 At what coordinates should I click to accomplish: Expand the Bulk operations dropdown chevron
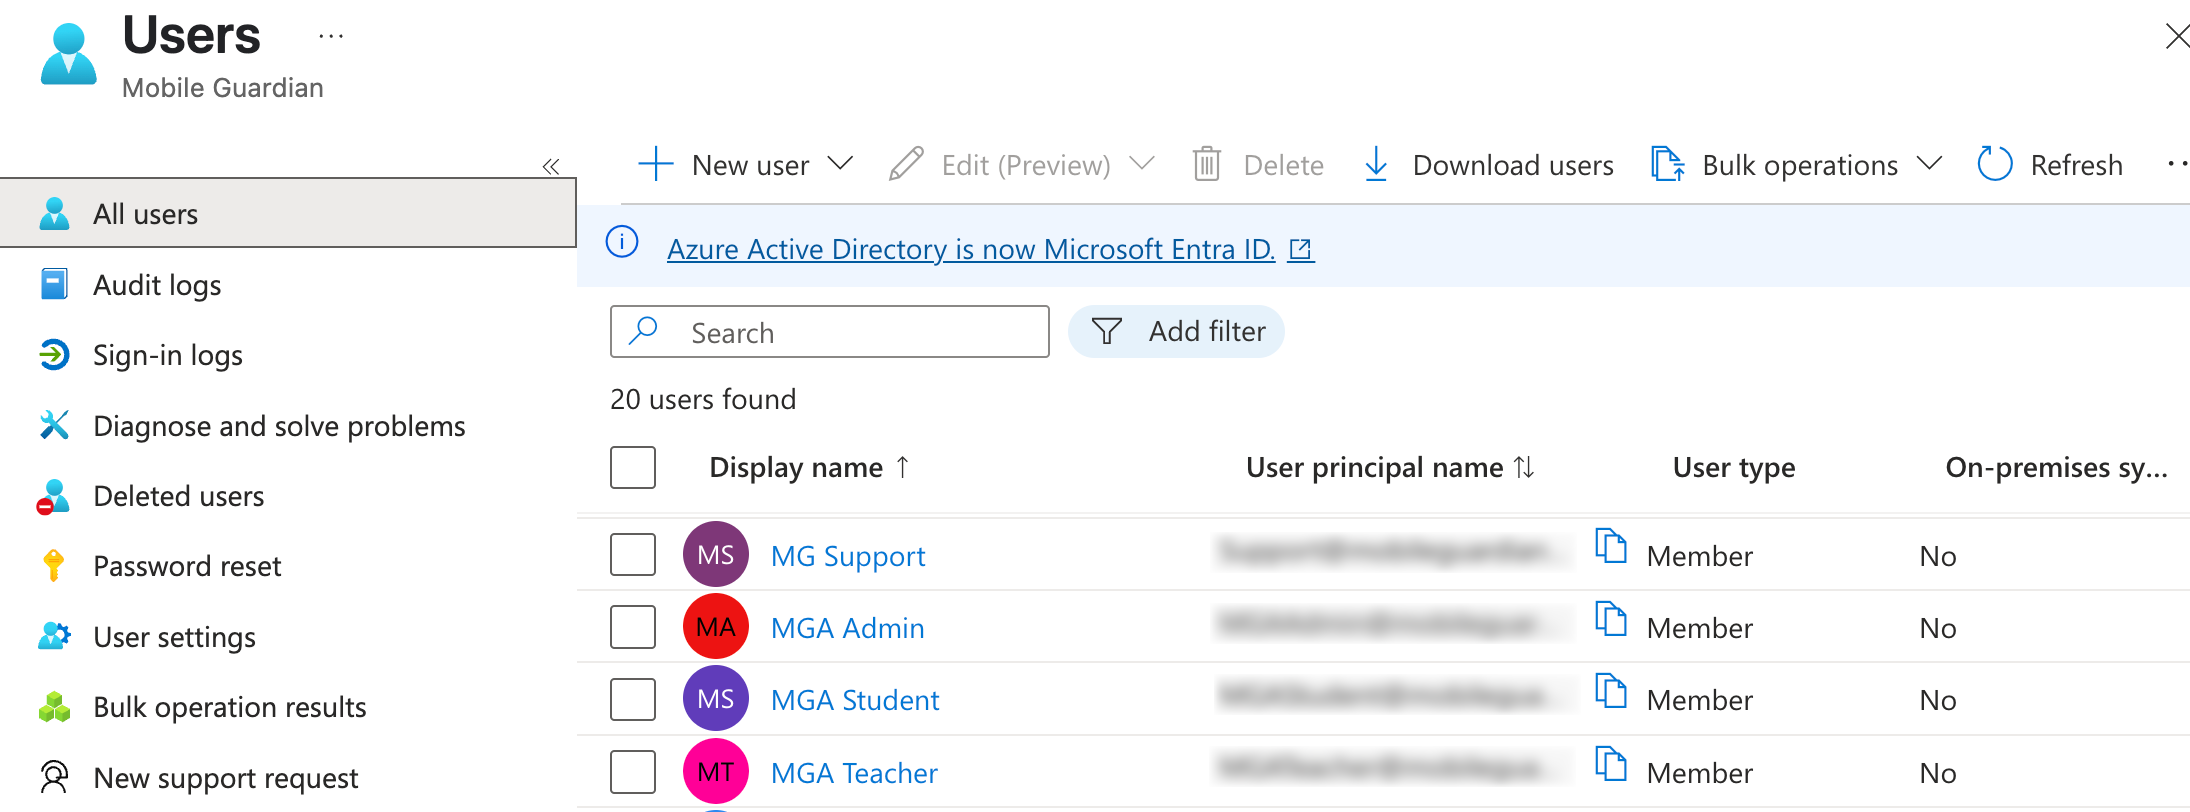pos(1930,163)
